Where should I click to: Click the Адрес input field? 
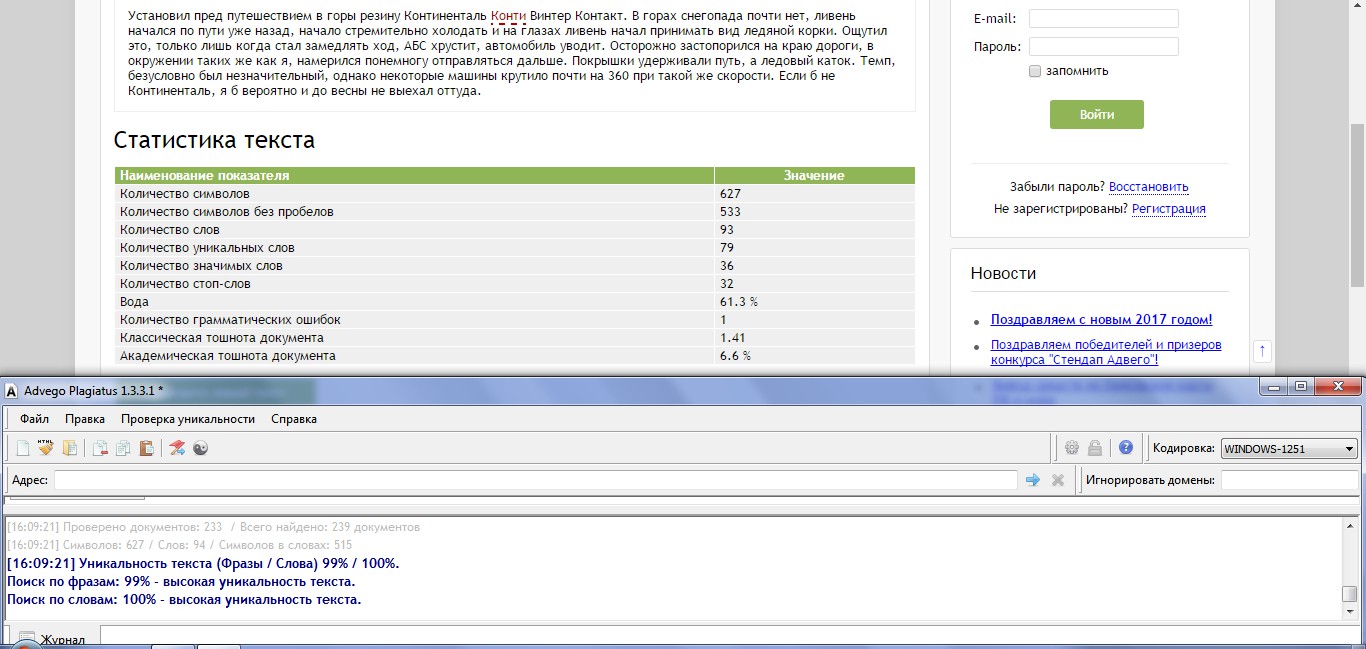coord(535,480)
